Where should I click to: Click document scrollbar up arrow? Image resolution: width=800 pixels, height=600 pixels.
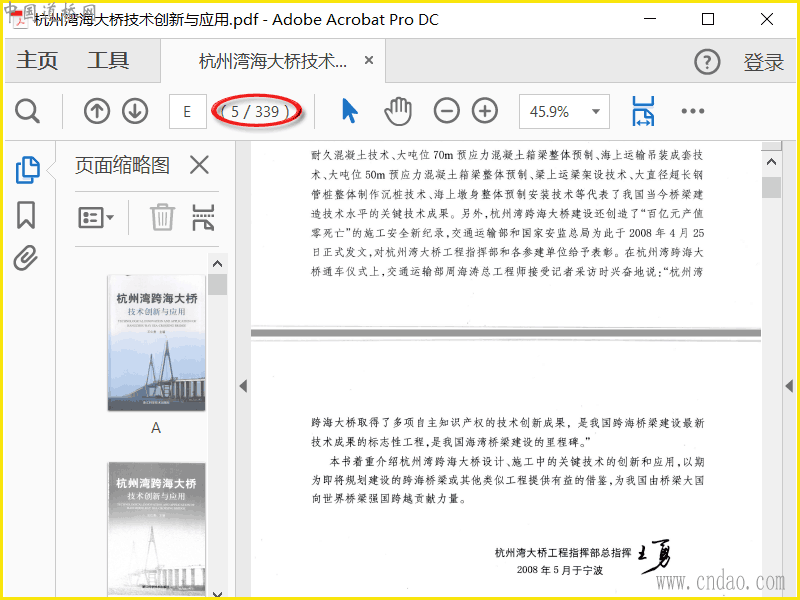(x=771, y=162)
